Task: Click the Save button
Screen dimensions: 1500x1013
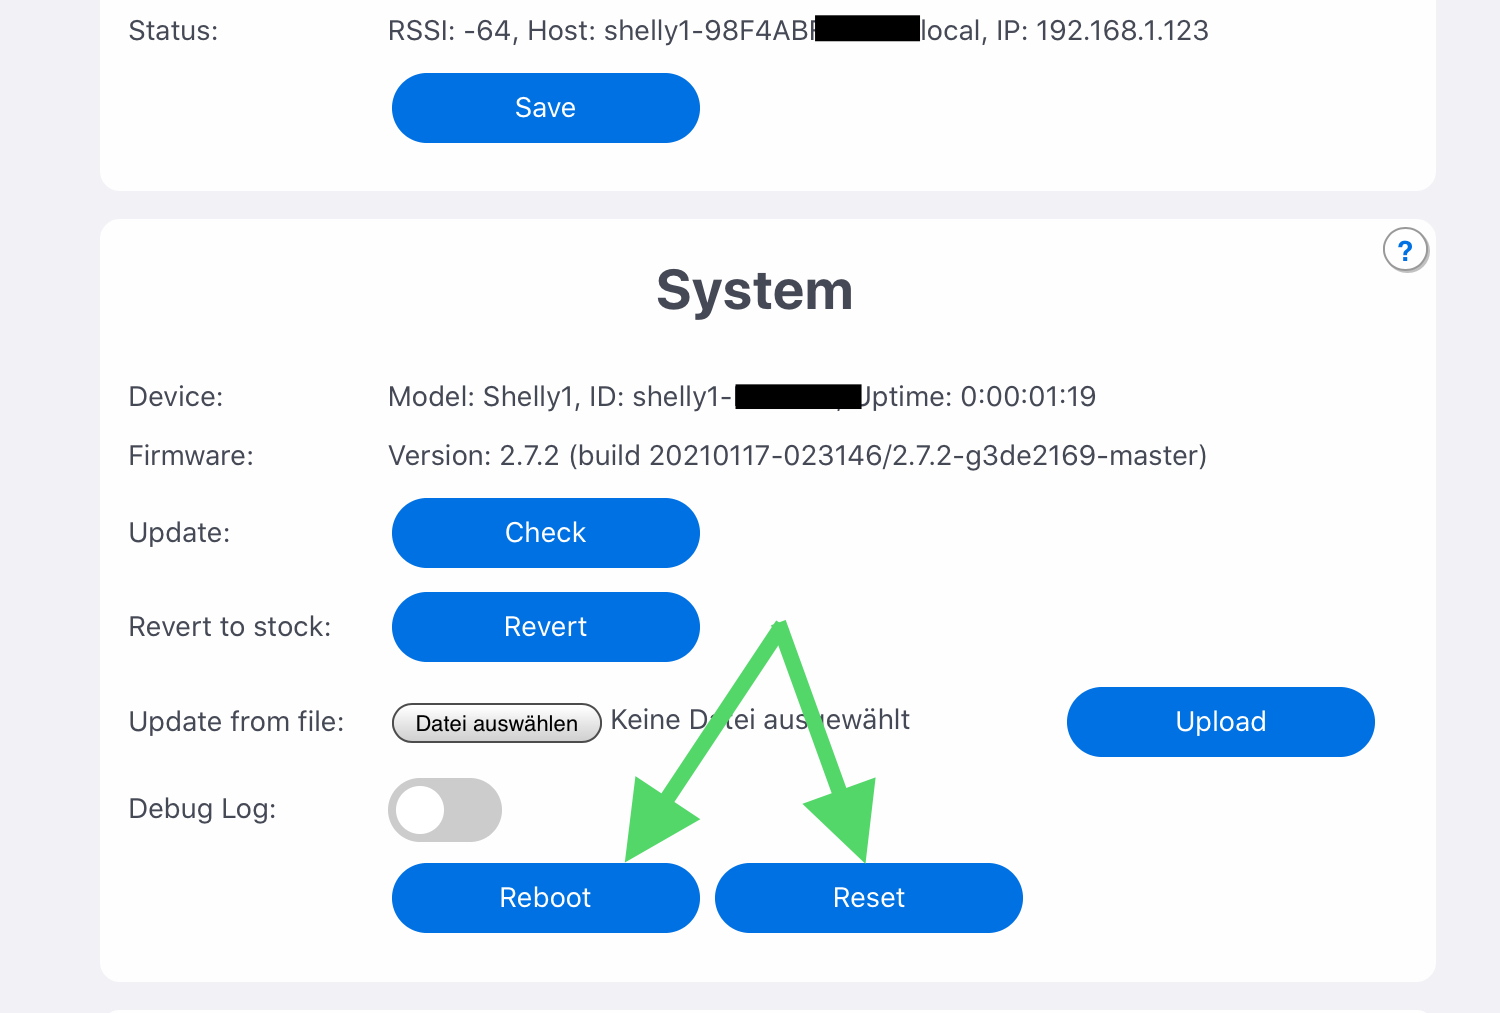Action: 545,108
